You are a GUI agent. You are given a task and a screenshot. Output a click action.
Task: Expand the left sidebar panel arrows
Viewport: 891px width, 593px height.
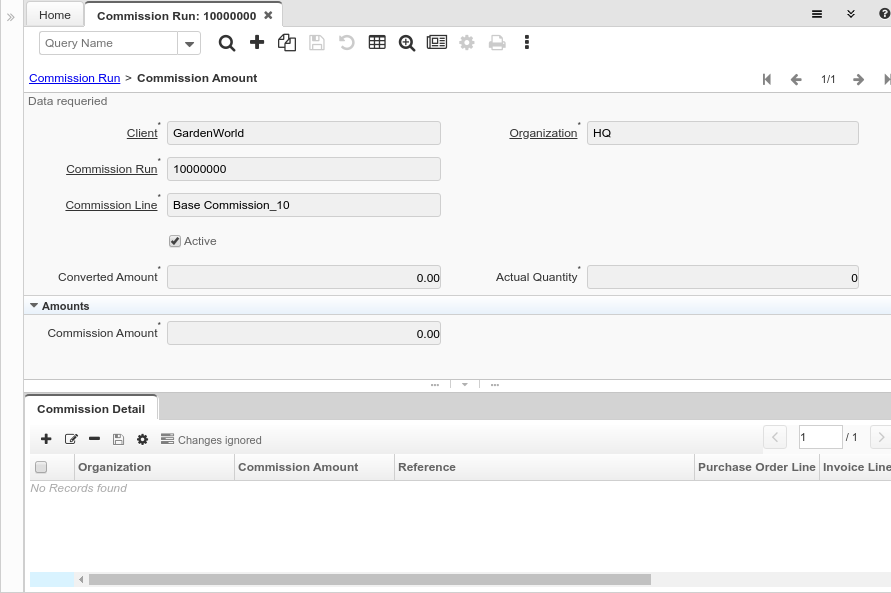point(11,17)
